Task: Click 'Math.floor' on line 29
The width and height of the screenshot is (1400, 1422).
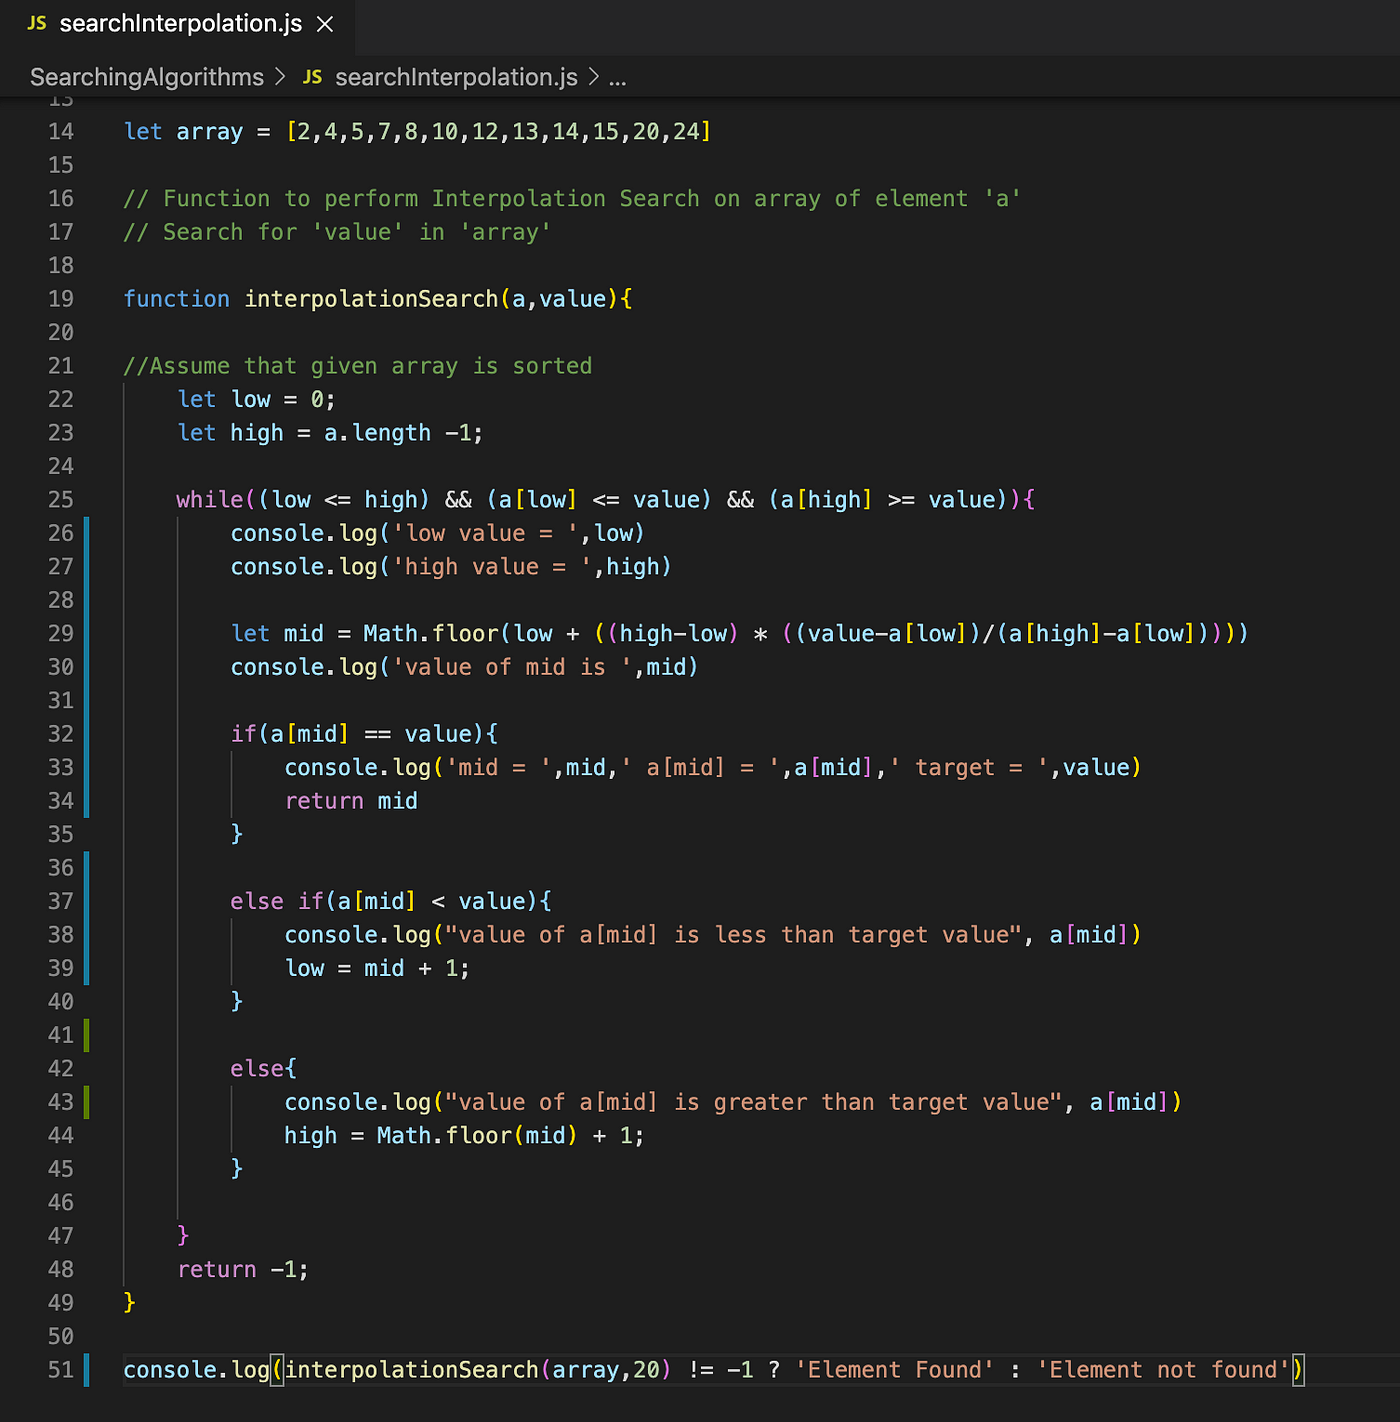Action: coord(431,634)
